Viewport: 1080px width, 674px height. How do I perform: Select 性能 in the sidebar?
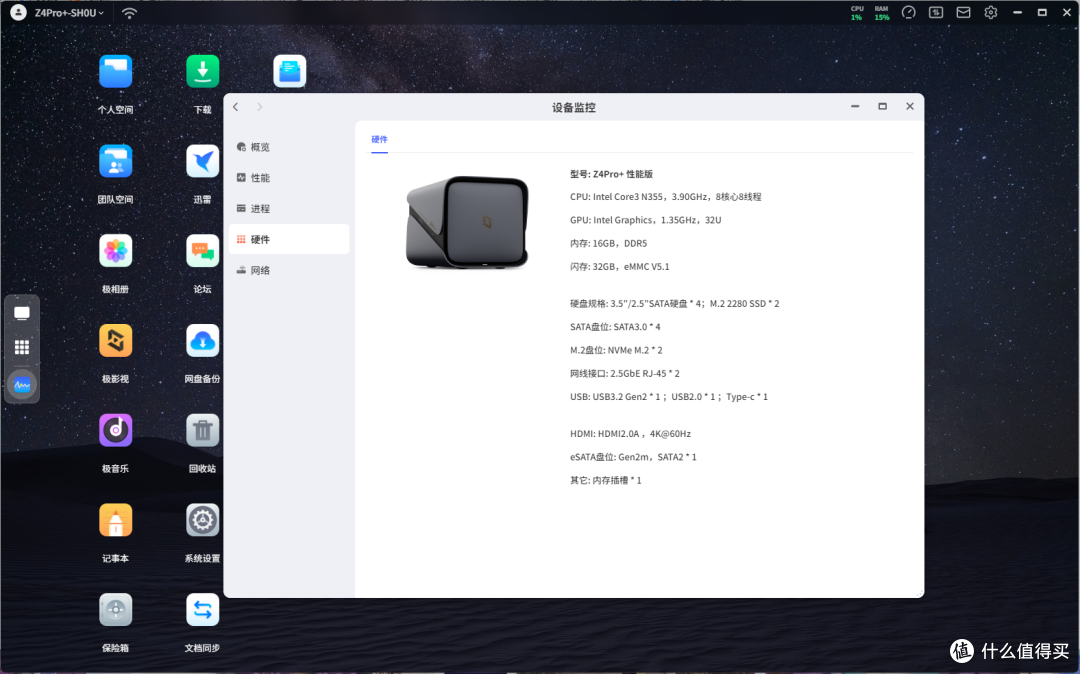tap(289, 178)
